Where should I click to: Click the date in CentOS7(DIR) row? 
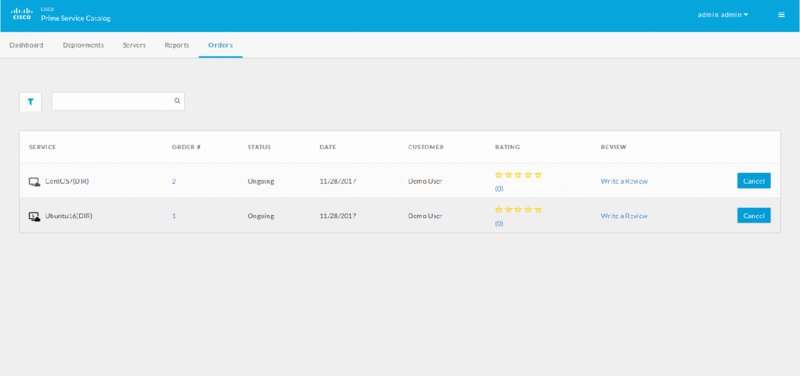tap(338, 181)
